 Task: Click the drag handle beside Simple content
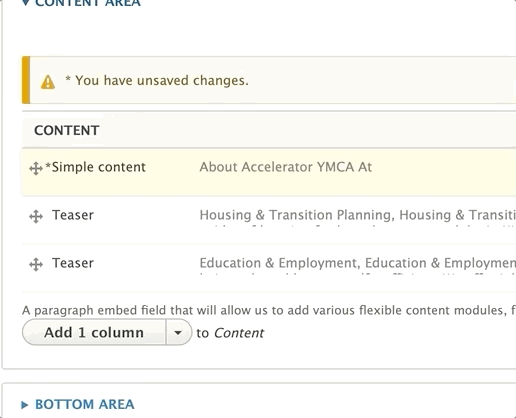(36, 168)
